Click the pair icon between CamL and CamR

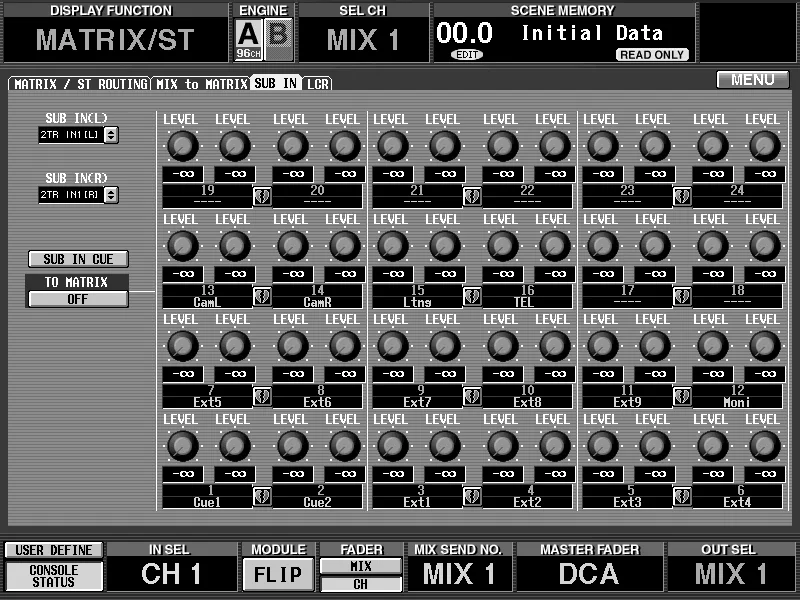[x=262, y=296]
